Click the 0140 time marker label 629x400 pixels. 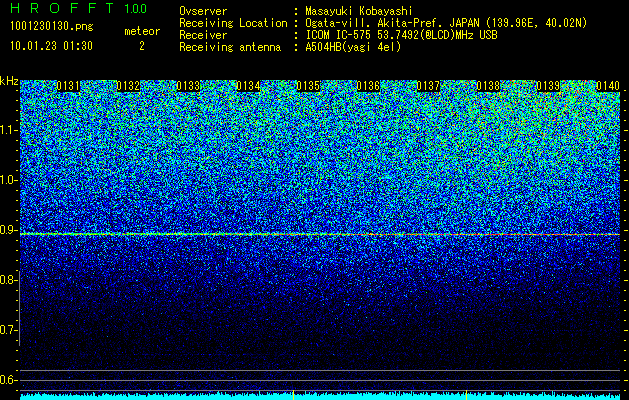608,86
